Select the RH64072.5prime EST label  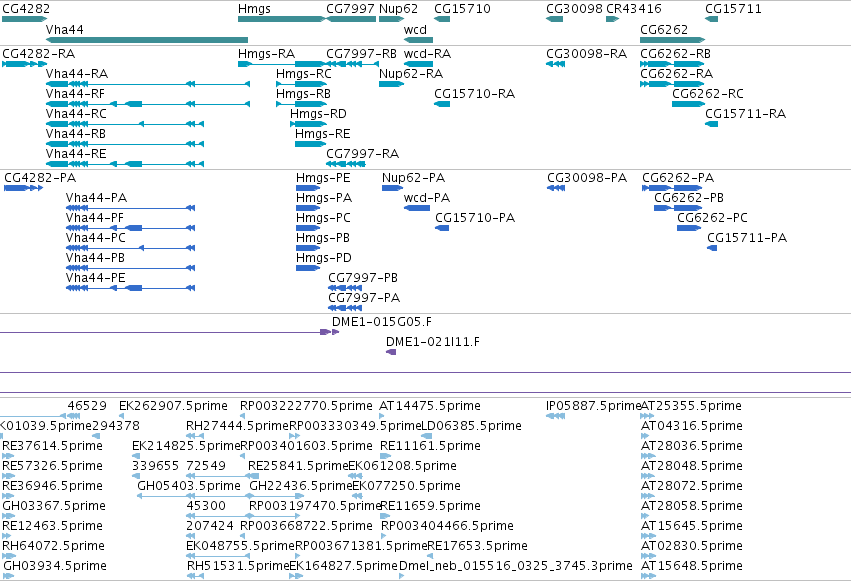point(53,546)
